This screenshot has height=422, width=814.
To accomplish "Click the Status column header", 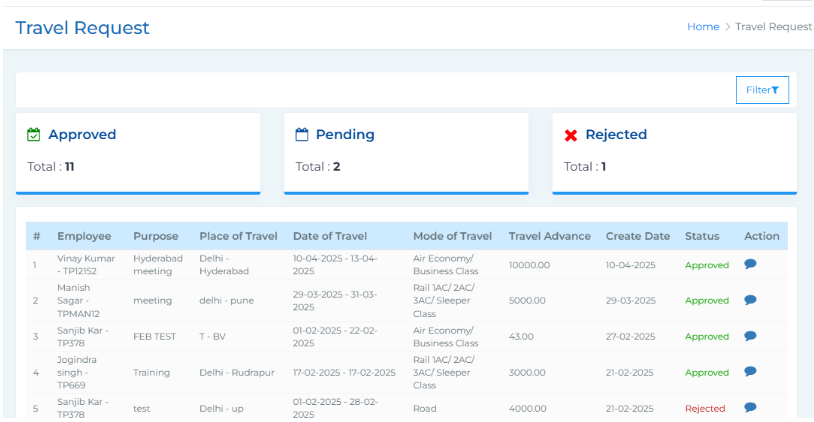I will tap(701, 236).
